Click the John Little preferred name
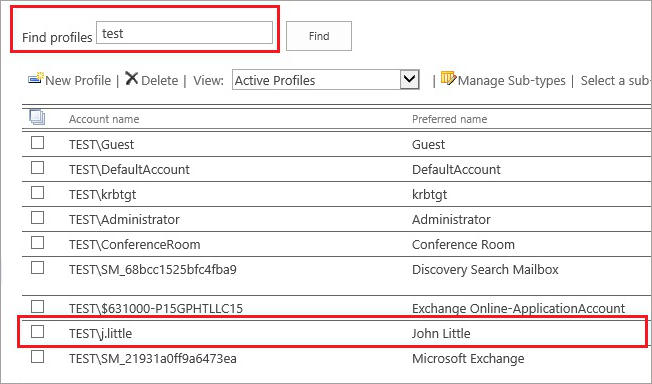 (441, 333)
